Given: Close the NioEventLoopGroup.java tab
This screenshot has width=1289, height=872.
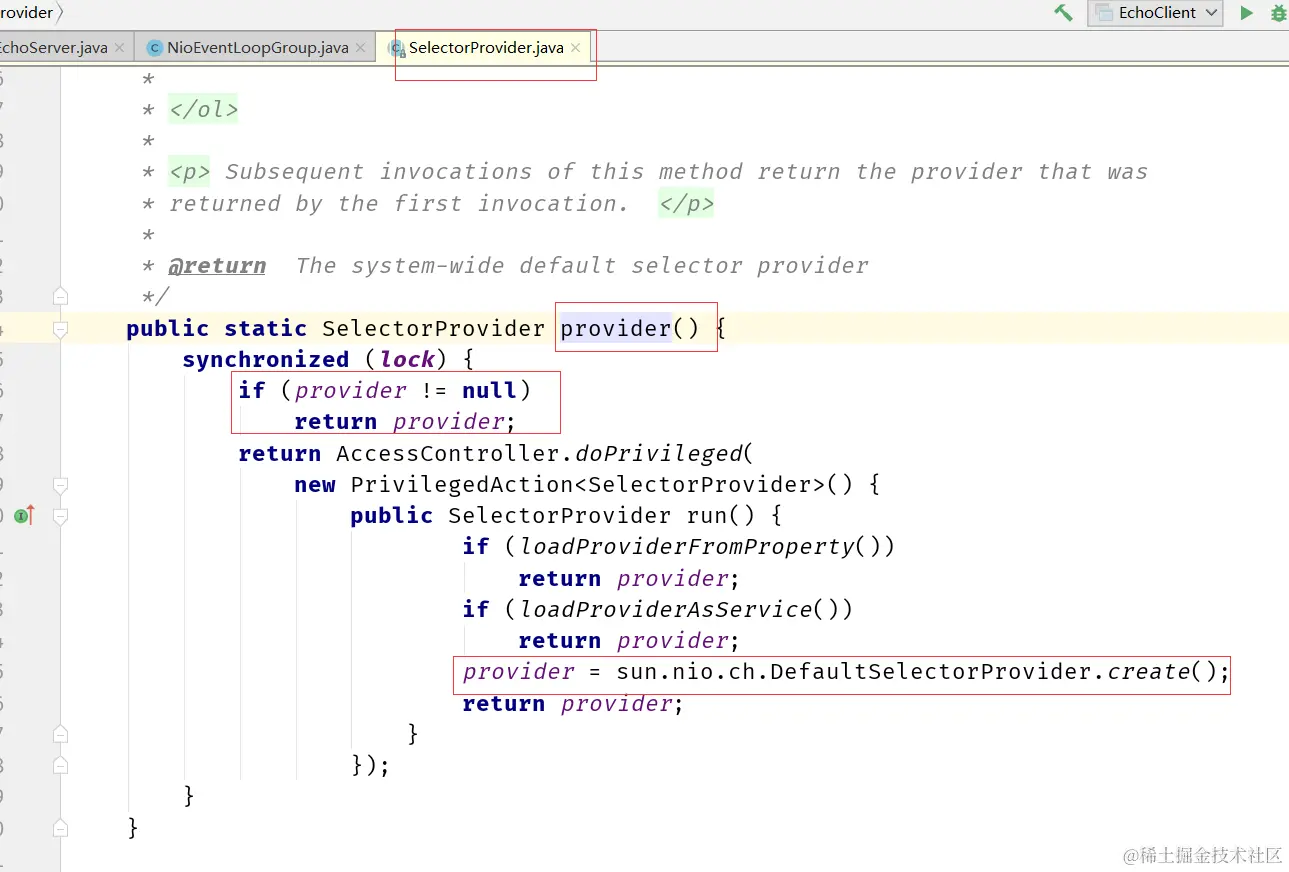Looking at the screenshot, I should [361, 48].
